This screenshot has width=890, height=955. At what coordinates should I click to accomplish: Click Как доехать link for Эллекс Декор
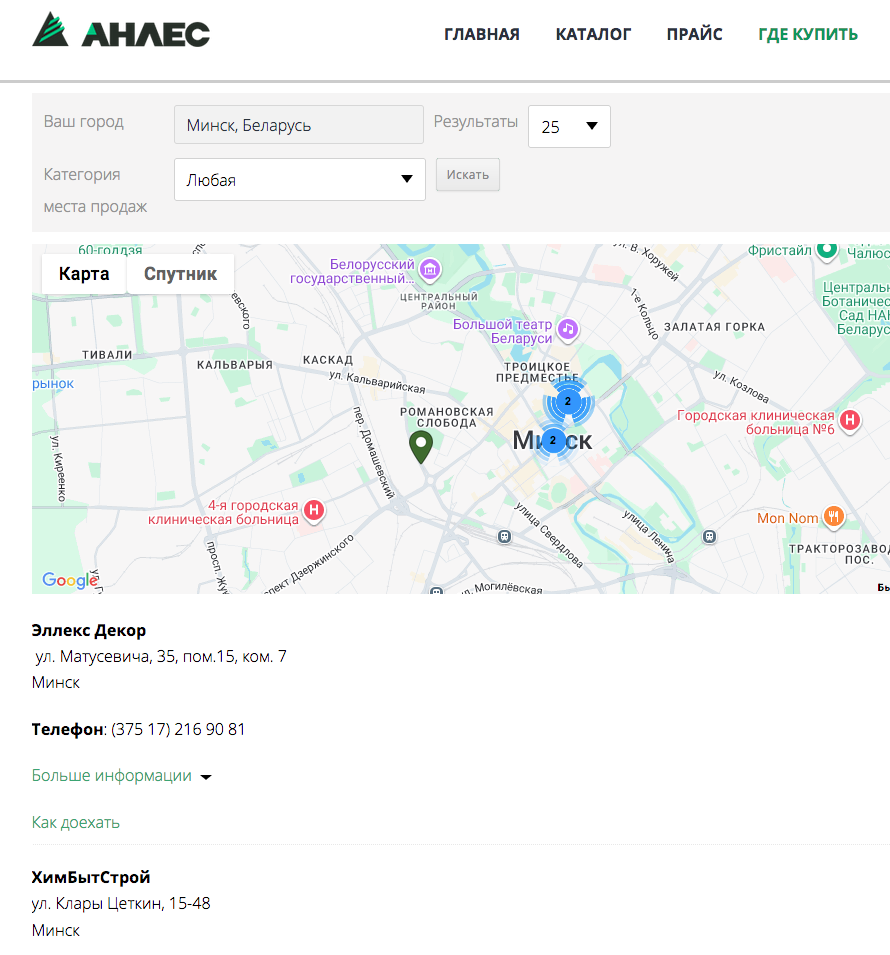click(x=76, y=822)
